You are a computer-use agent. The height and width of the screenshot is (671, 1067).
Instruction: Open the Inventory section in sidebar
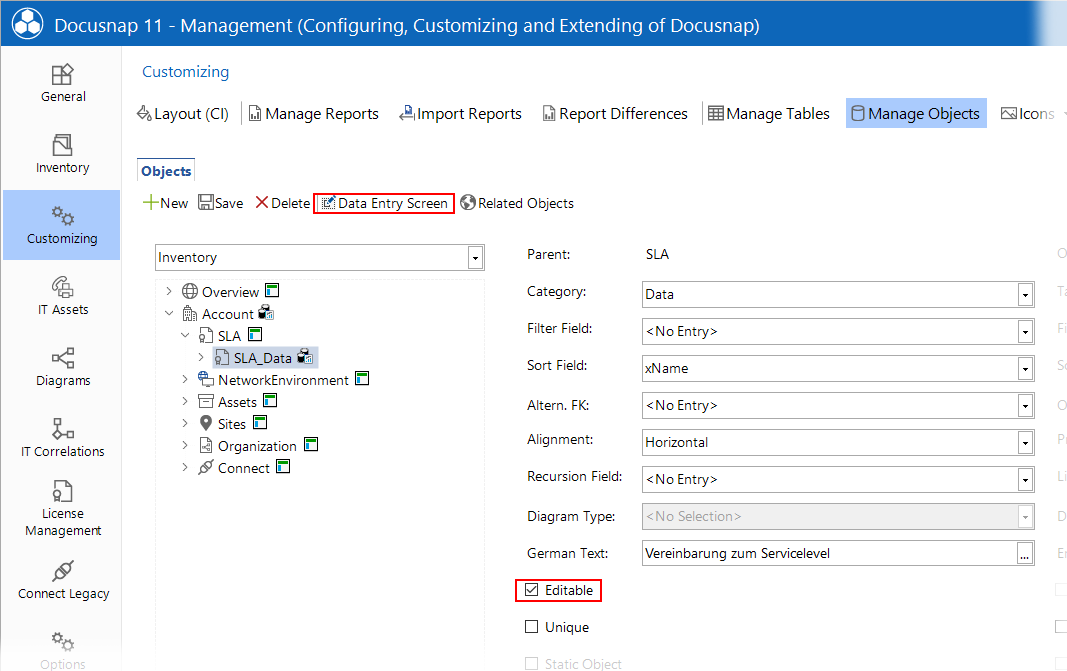coord(62,154)
